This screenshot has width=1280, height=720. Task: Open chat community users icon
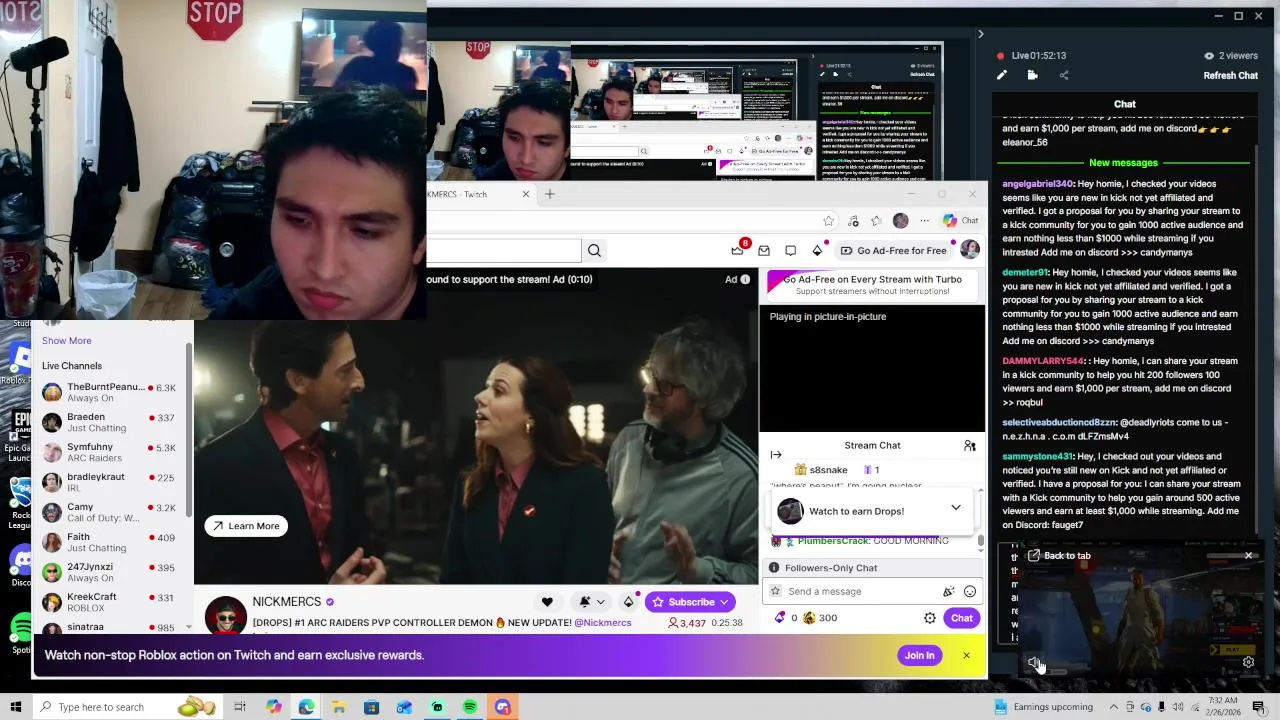969,446
